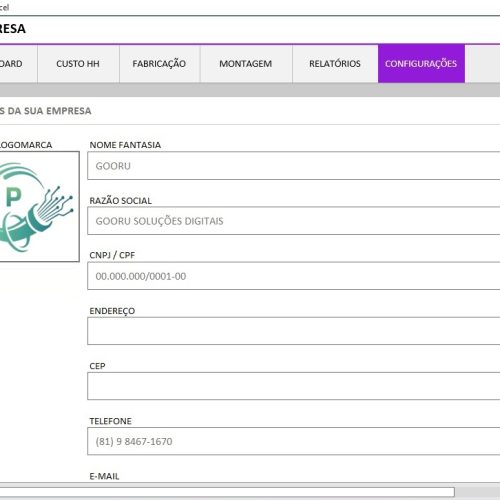
Task: Click the E-MAIL label
Action: point(104,476)
